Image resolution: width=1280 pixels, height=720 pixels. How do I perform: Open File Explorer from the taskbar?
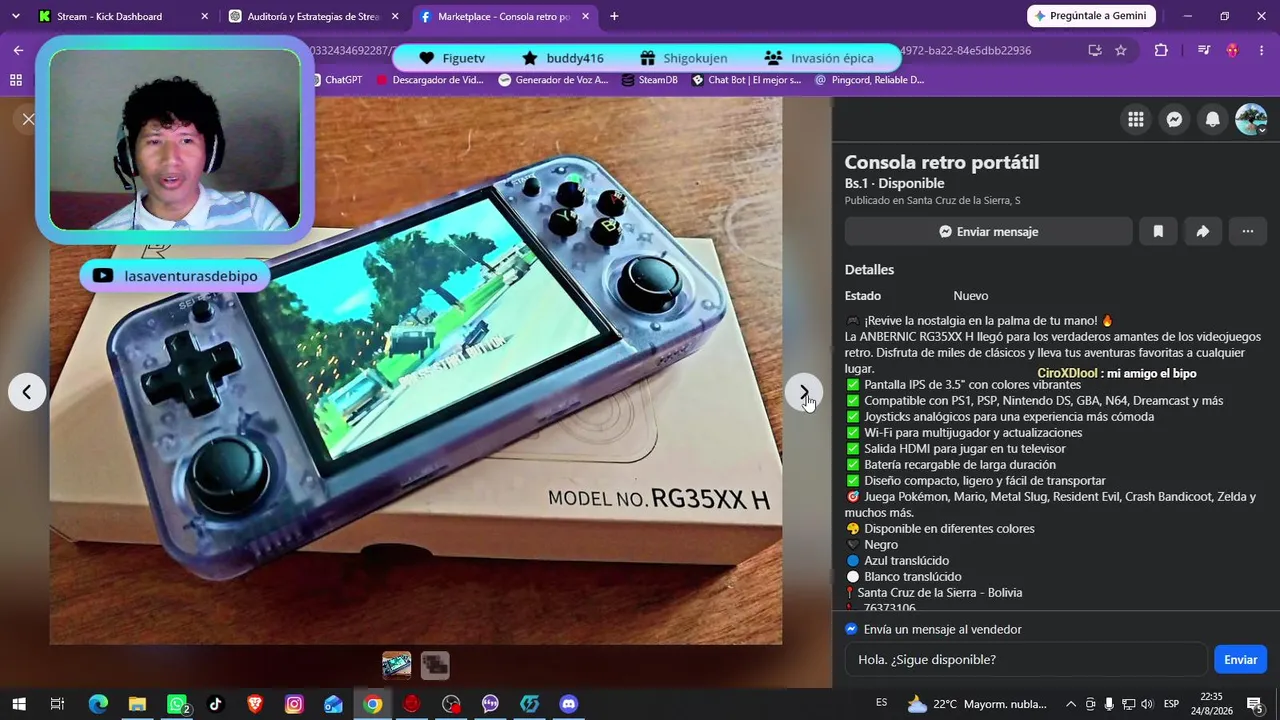137,704
